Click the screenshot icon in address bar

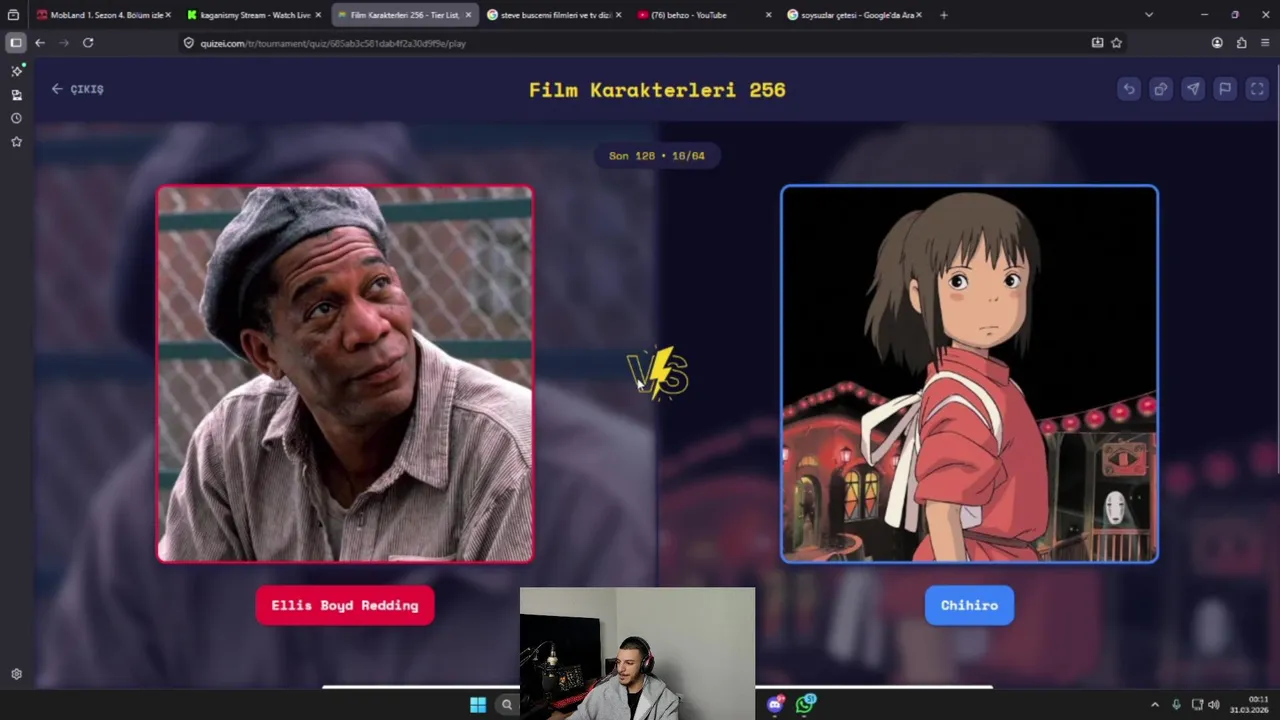click(x=1097, y=43)
